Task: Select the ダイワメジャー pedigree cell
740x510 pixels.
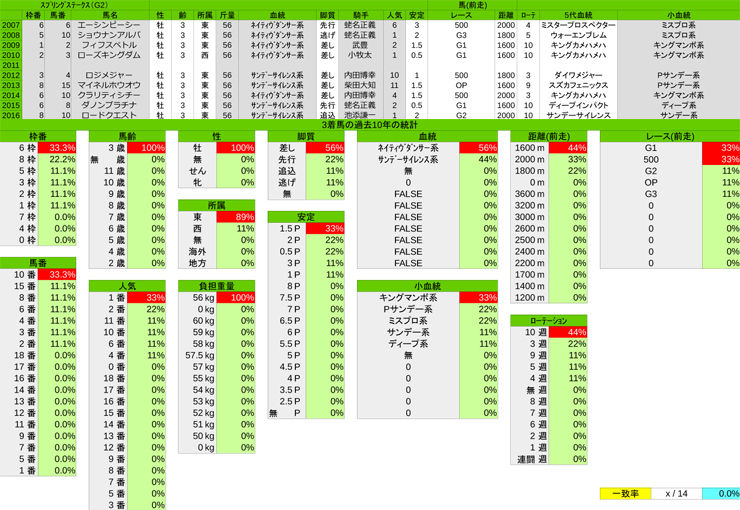Action: [x=578, y=75]
